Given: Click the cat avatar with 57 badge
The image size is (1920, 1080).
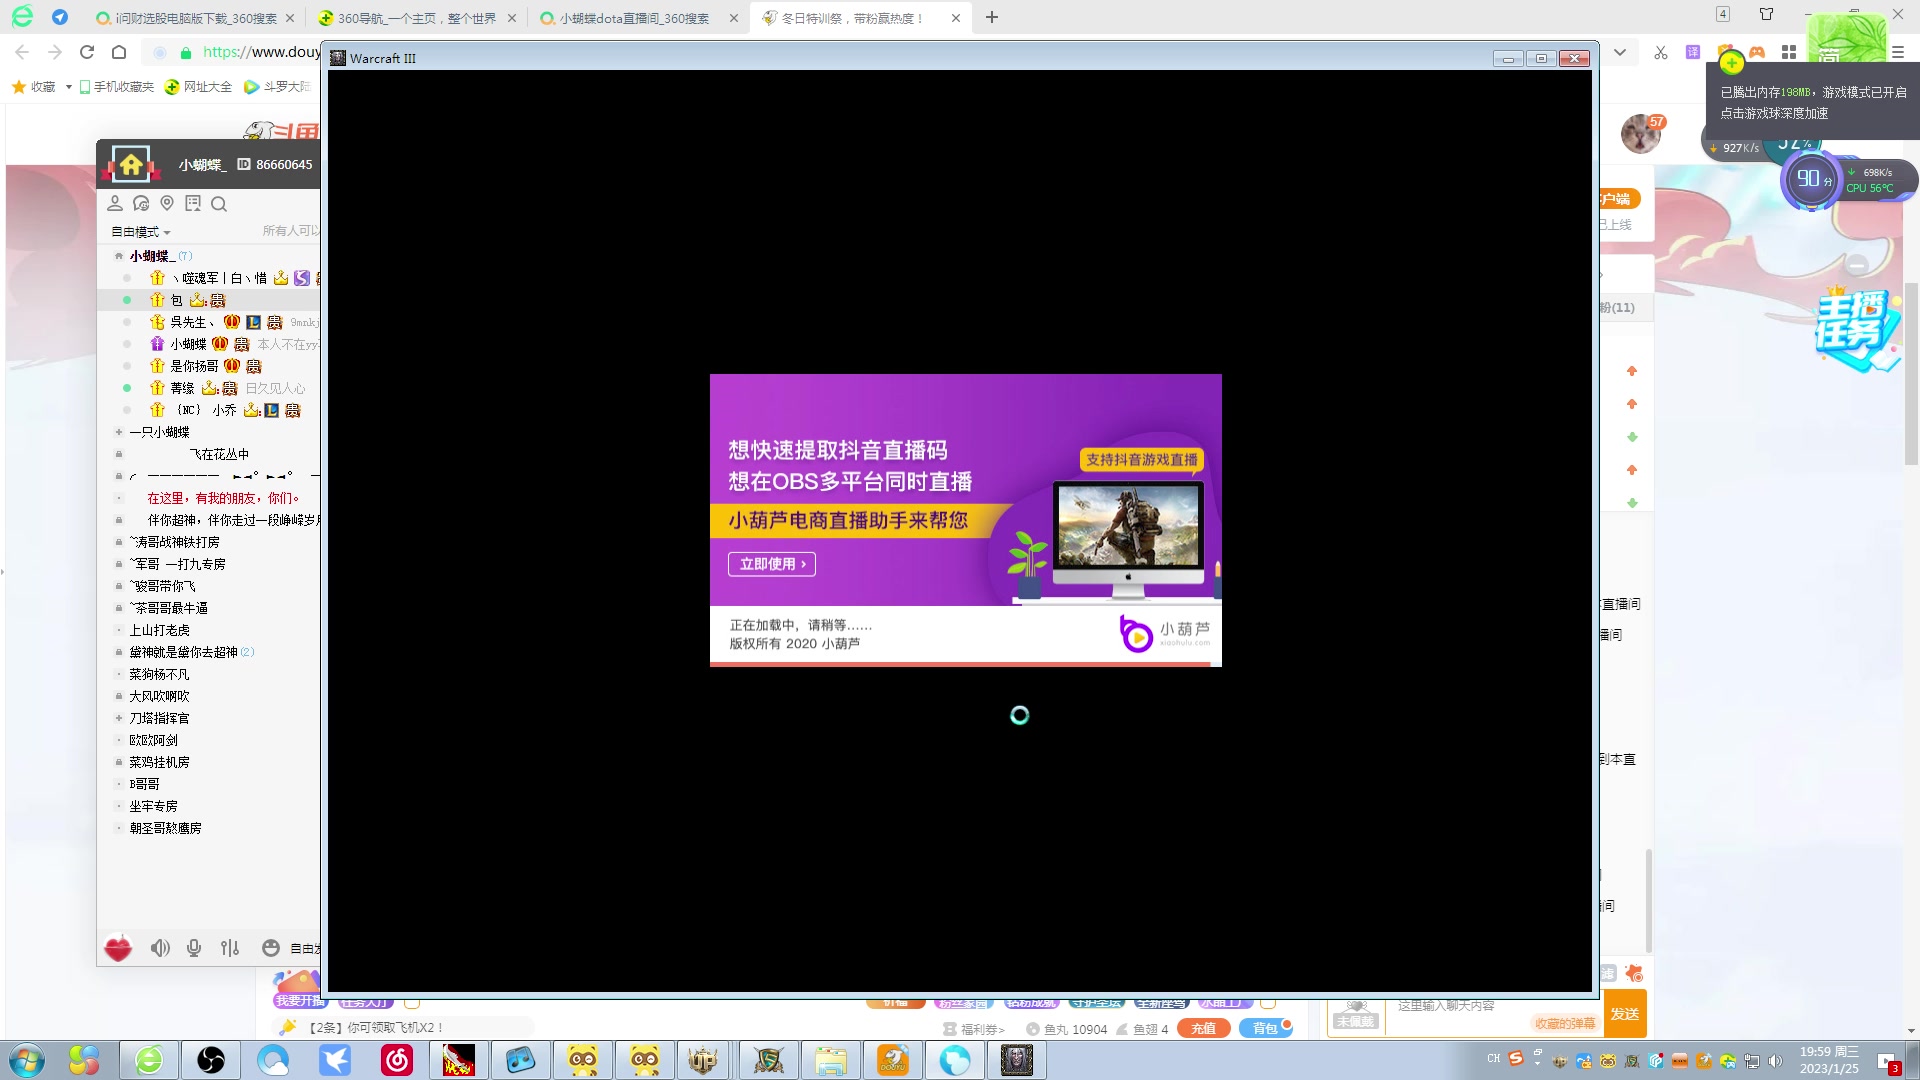Looking at the screenshot, I should click(1641, 133).
